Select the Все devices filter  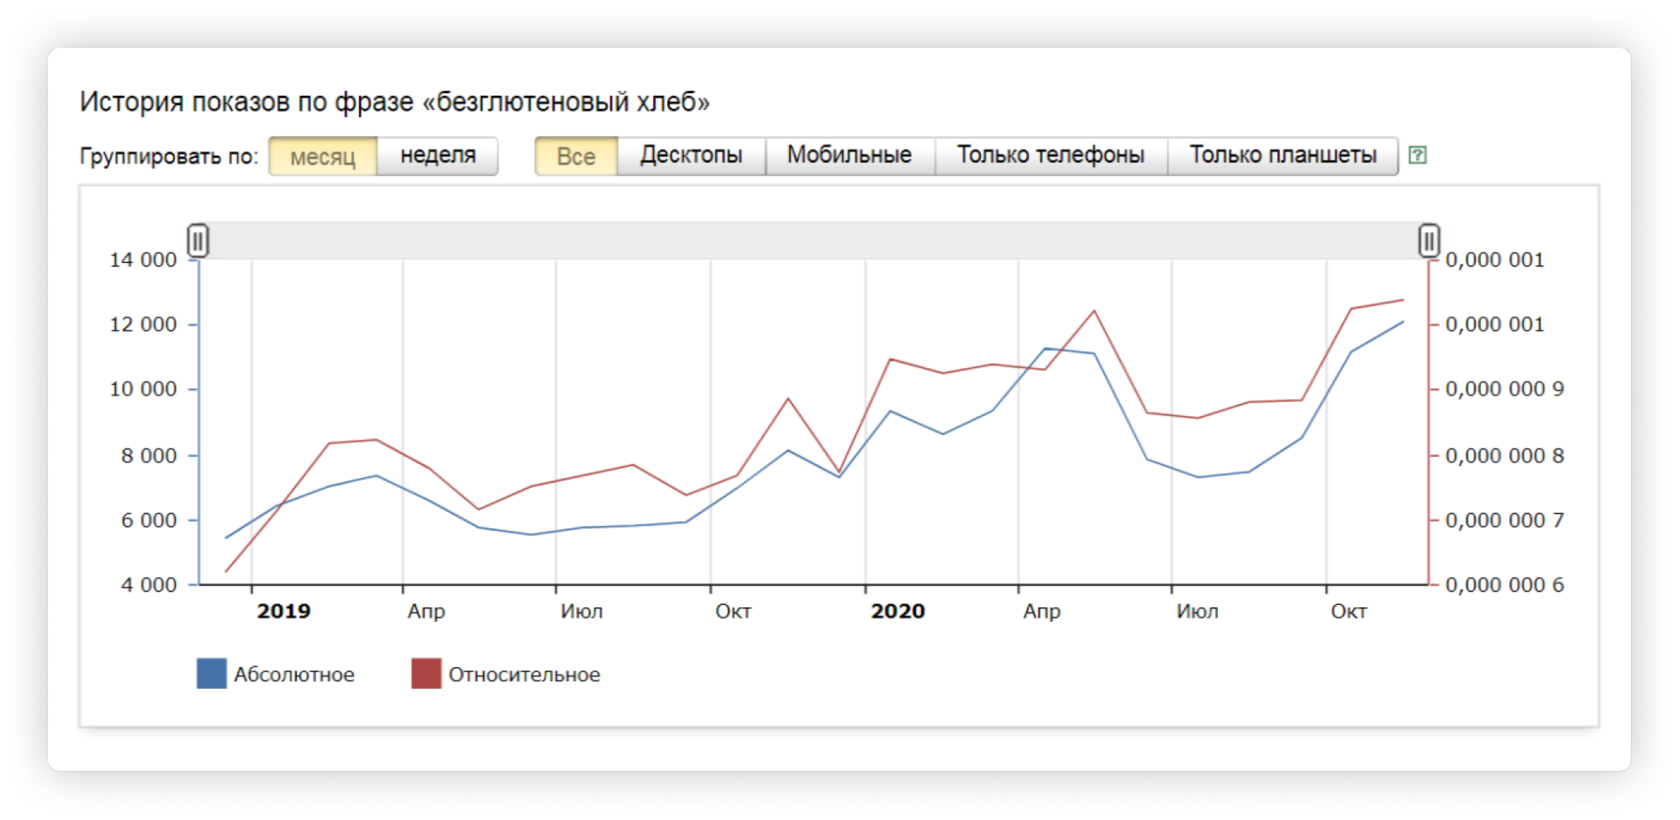click(576, 156)
